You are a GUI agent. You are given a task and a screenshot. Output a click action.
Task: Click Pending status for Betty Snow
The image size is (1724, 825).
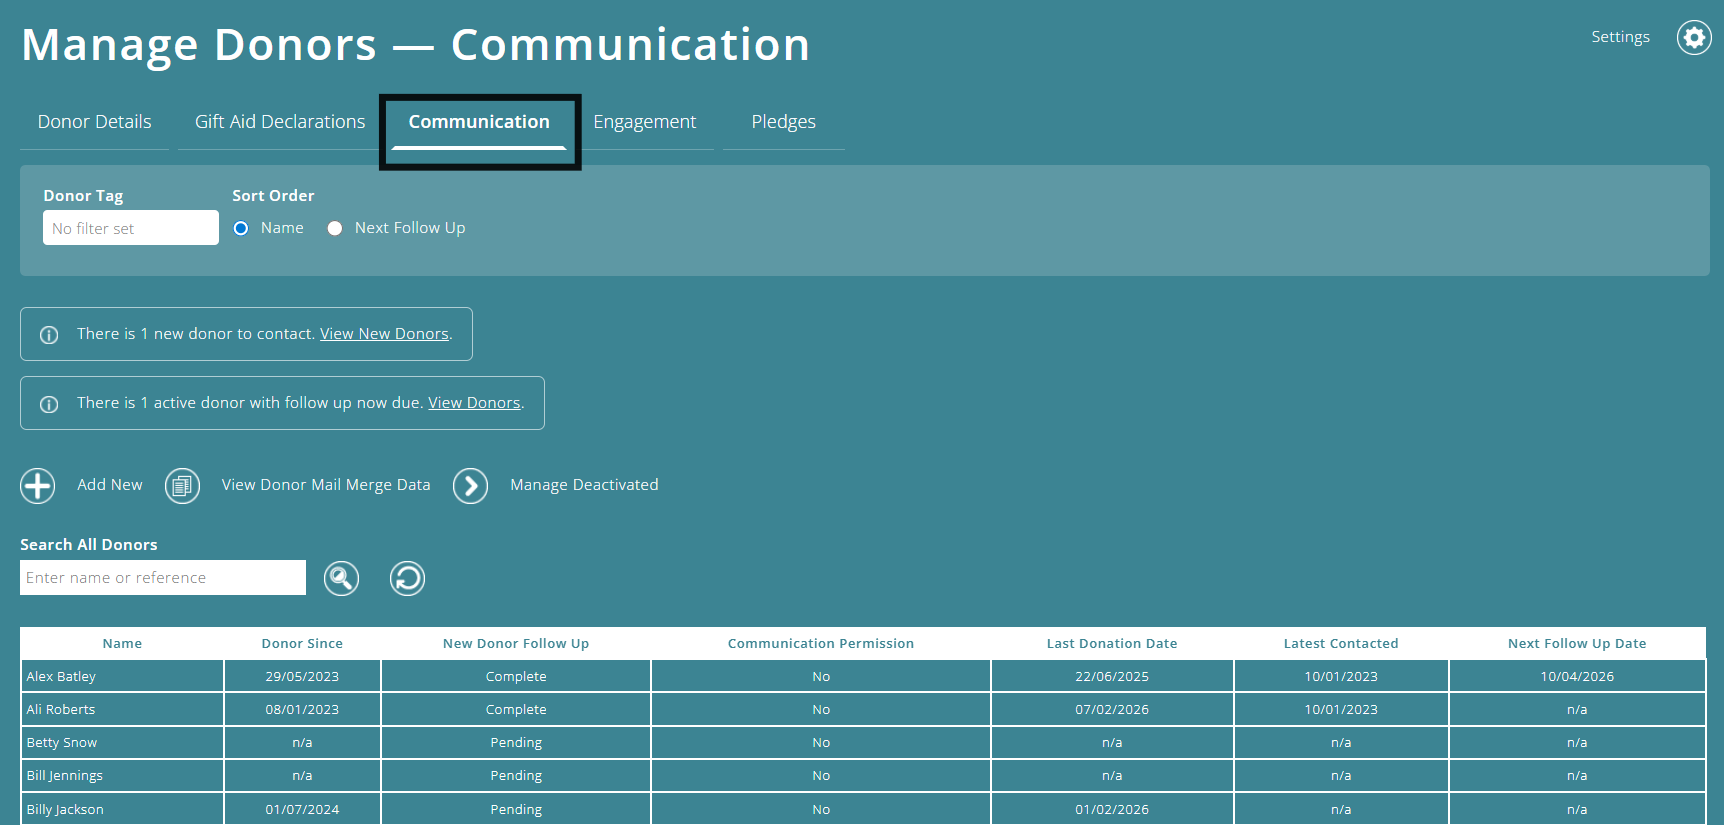(x=516, y=743)
